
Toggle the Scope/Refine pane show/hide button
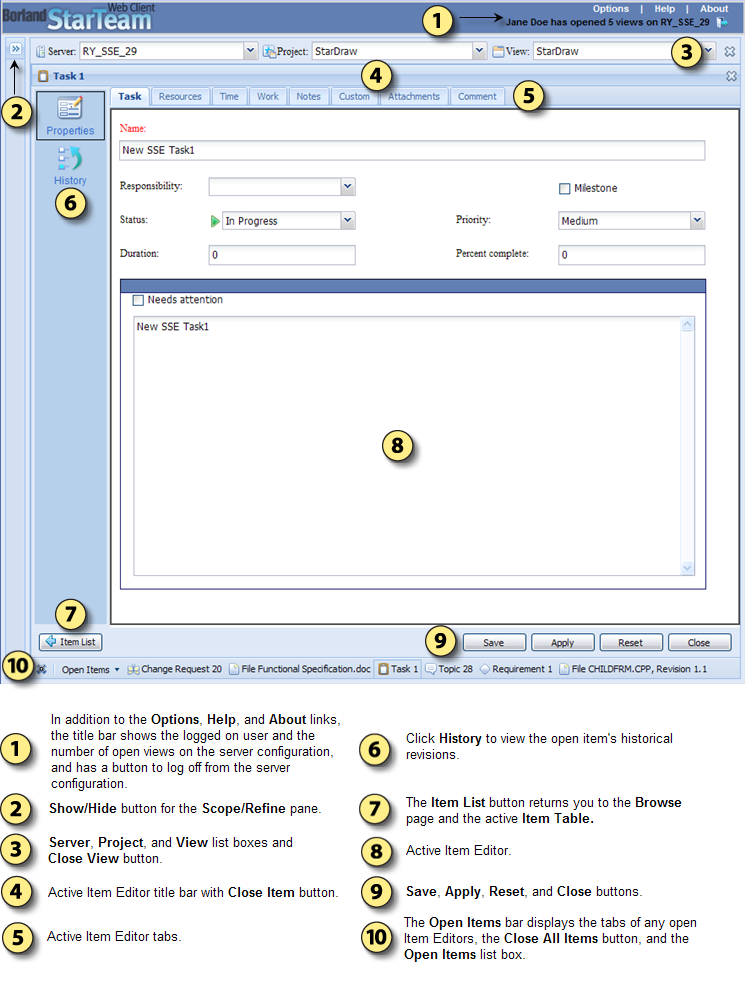coord(16,48)
